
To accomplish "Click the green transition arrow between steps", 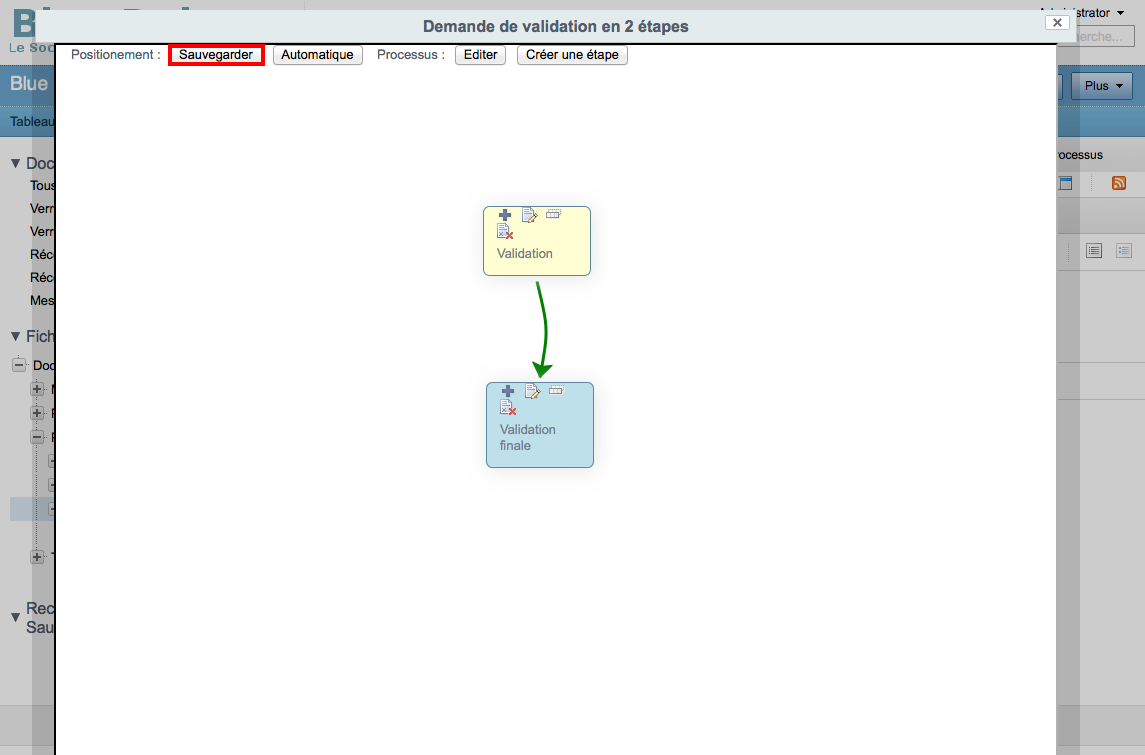I will click(544, 329).
